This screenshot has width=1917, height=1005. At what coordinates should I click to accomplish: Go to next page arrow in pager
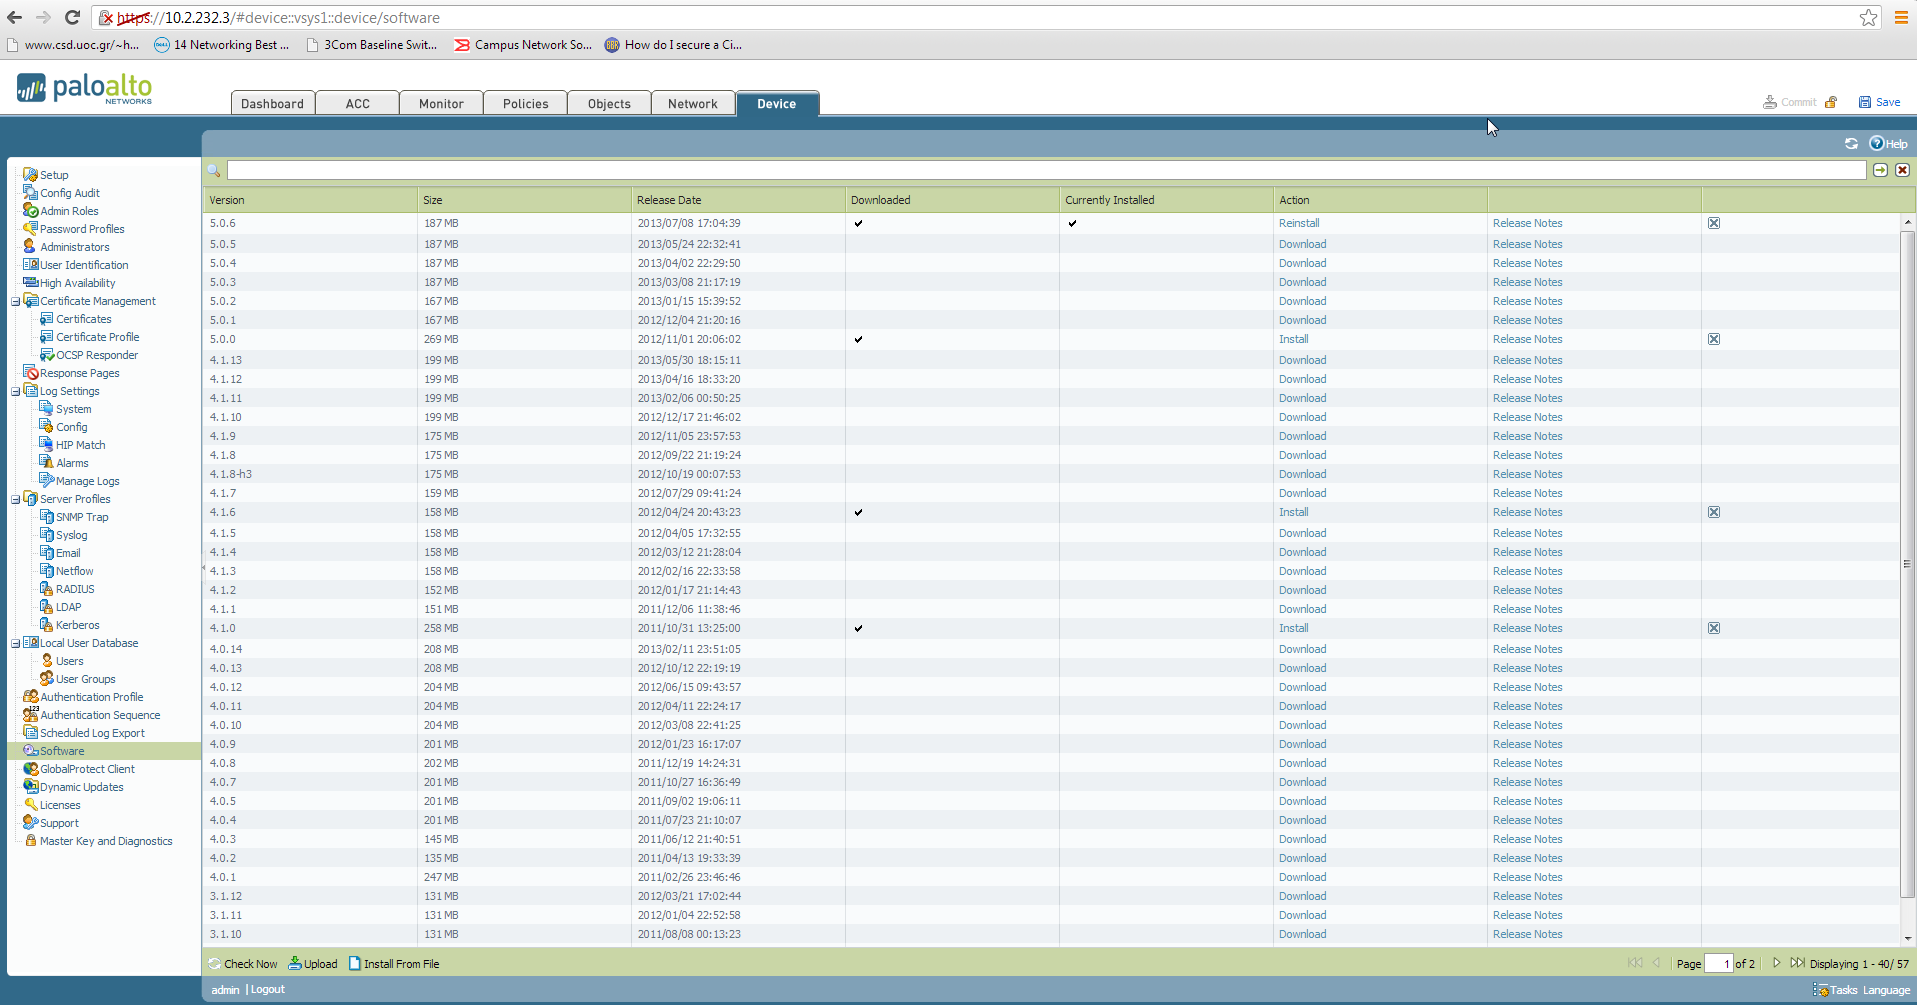[1776, 963]
